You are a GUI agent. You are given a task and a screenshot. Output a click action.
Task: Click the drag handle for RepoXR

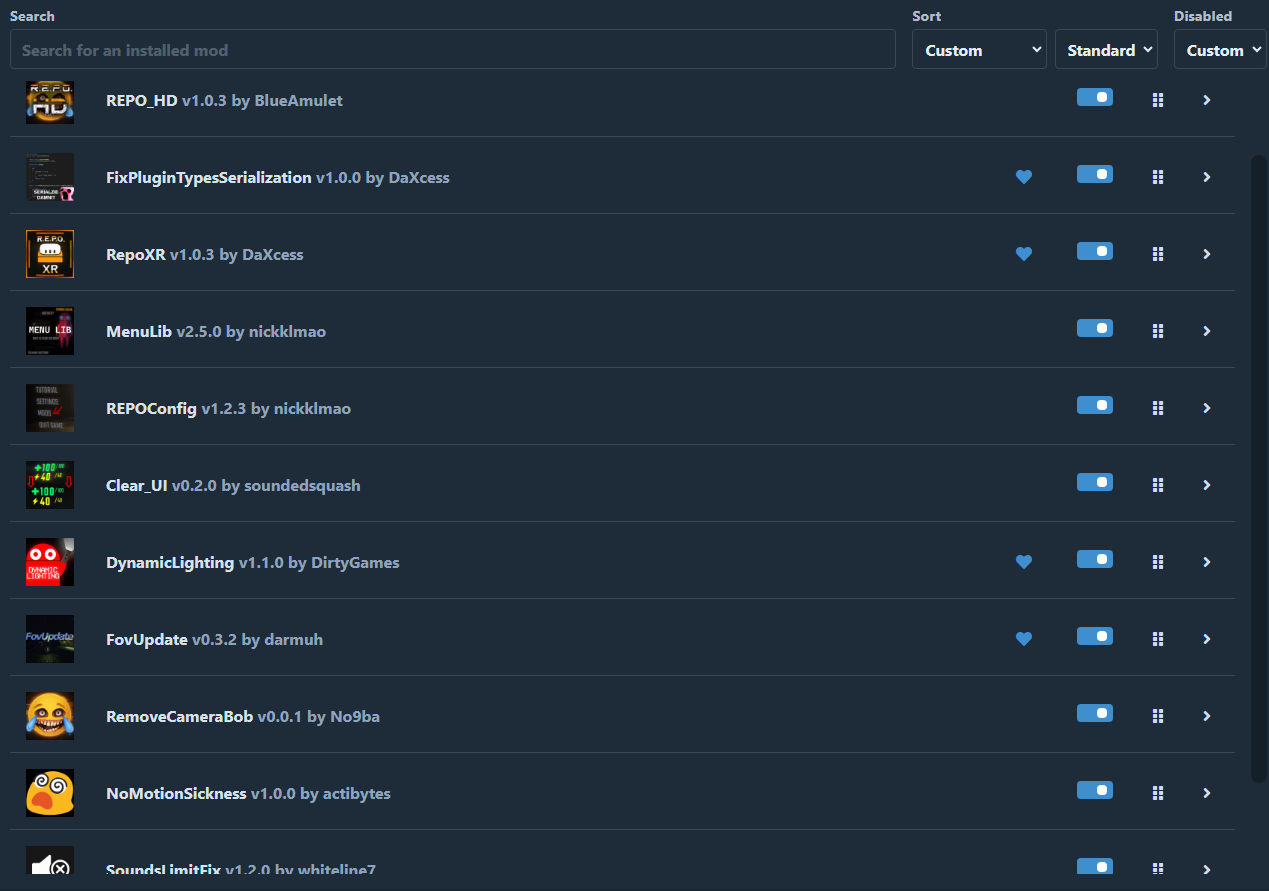[1158, 254]
